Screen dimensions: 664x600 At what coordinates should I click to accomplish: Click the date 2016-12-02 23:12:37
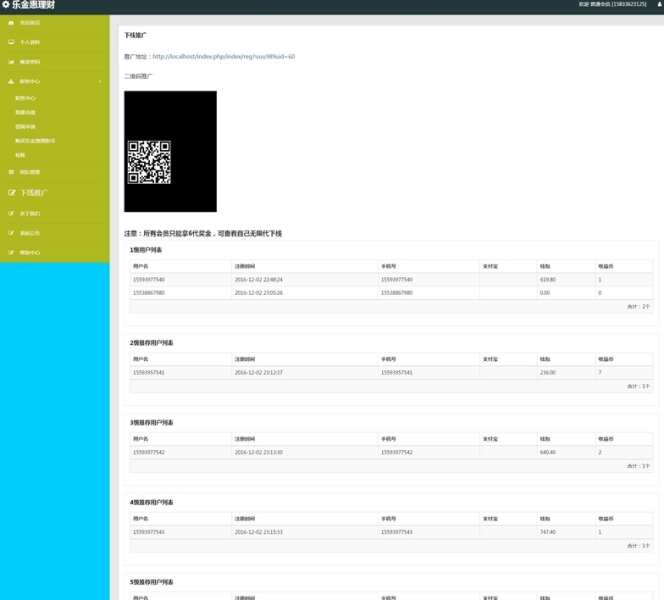pyautogui.click(x=259, y=373)
